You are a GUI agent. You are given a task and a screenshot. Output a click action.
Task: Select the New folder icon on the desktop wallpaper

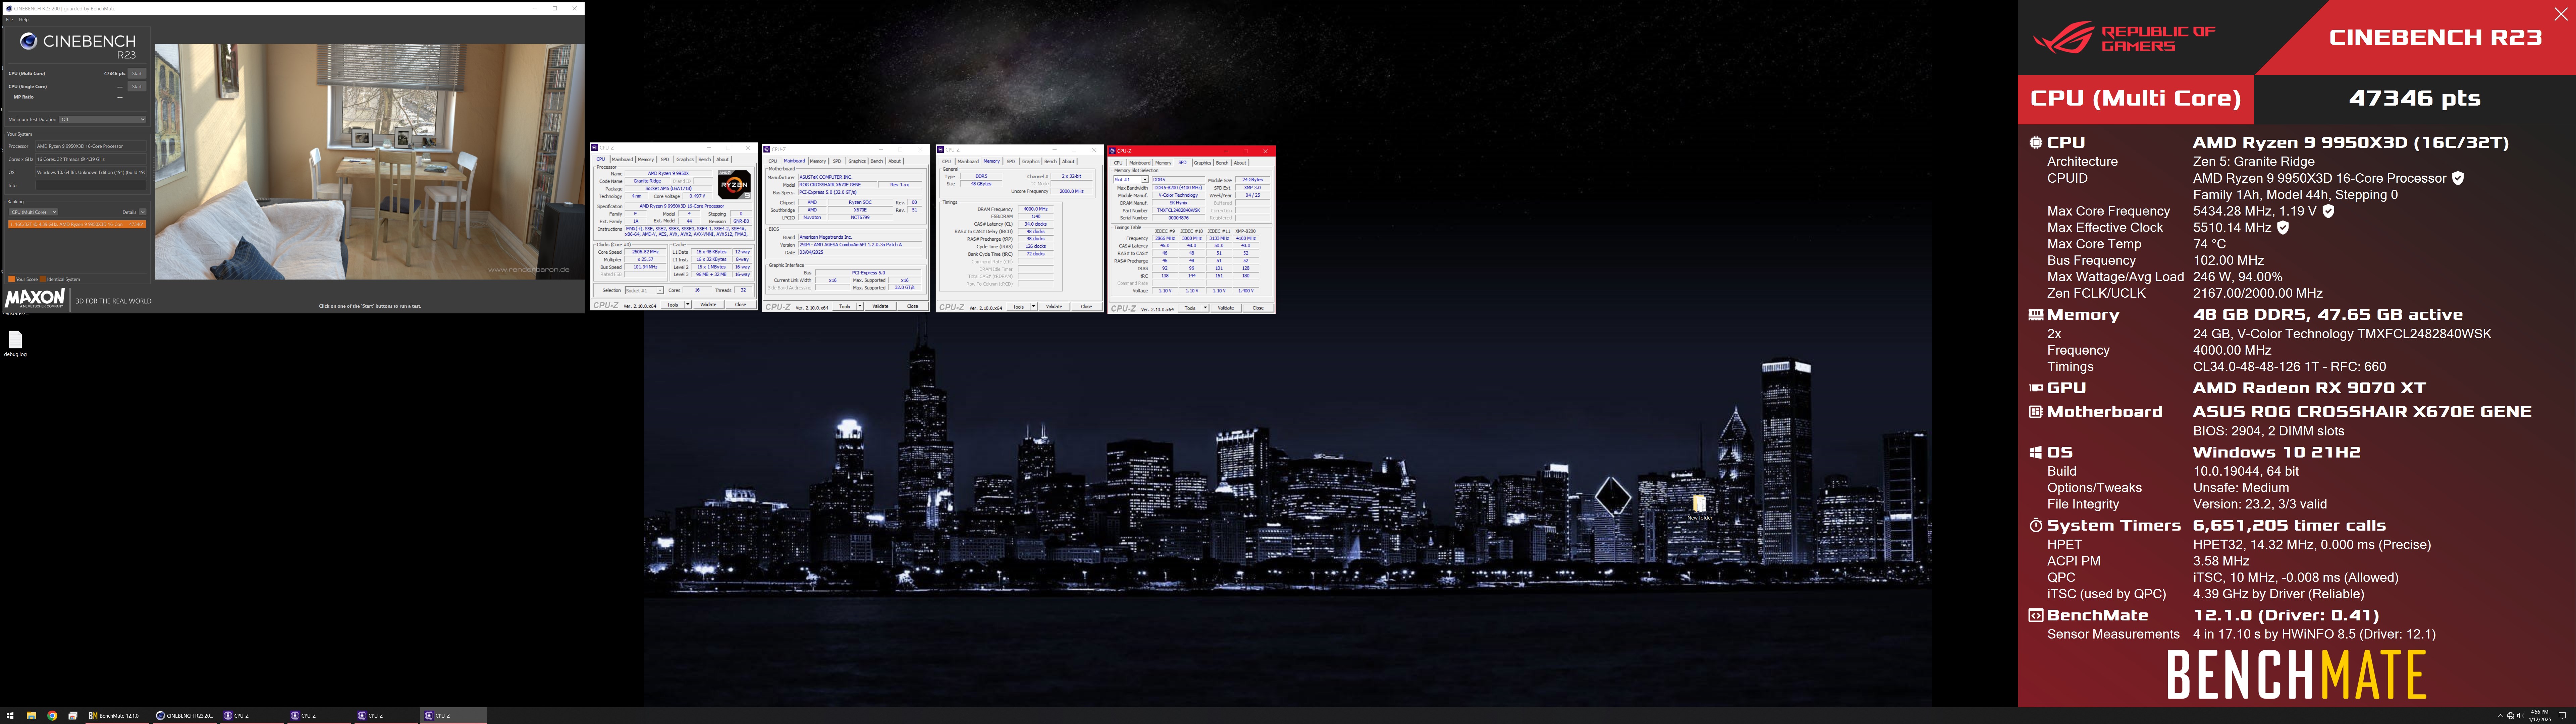coord(1699,507)
